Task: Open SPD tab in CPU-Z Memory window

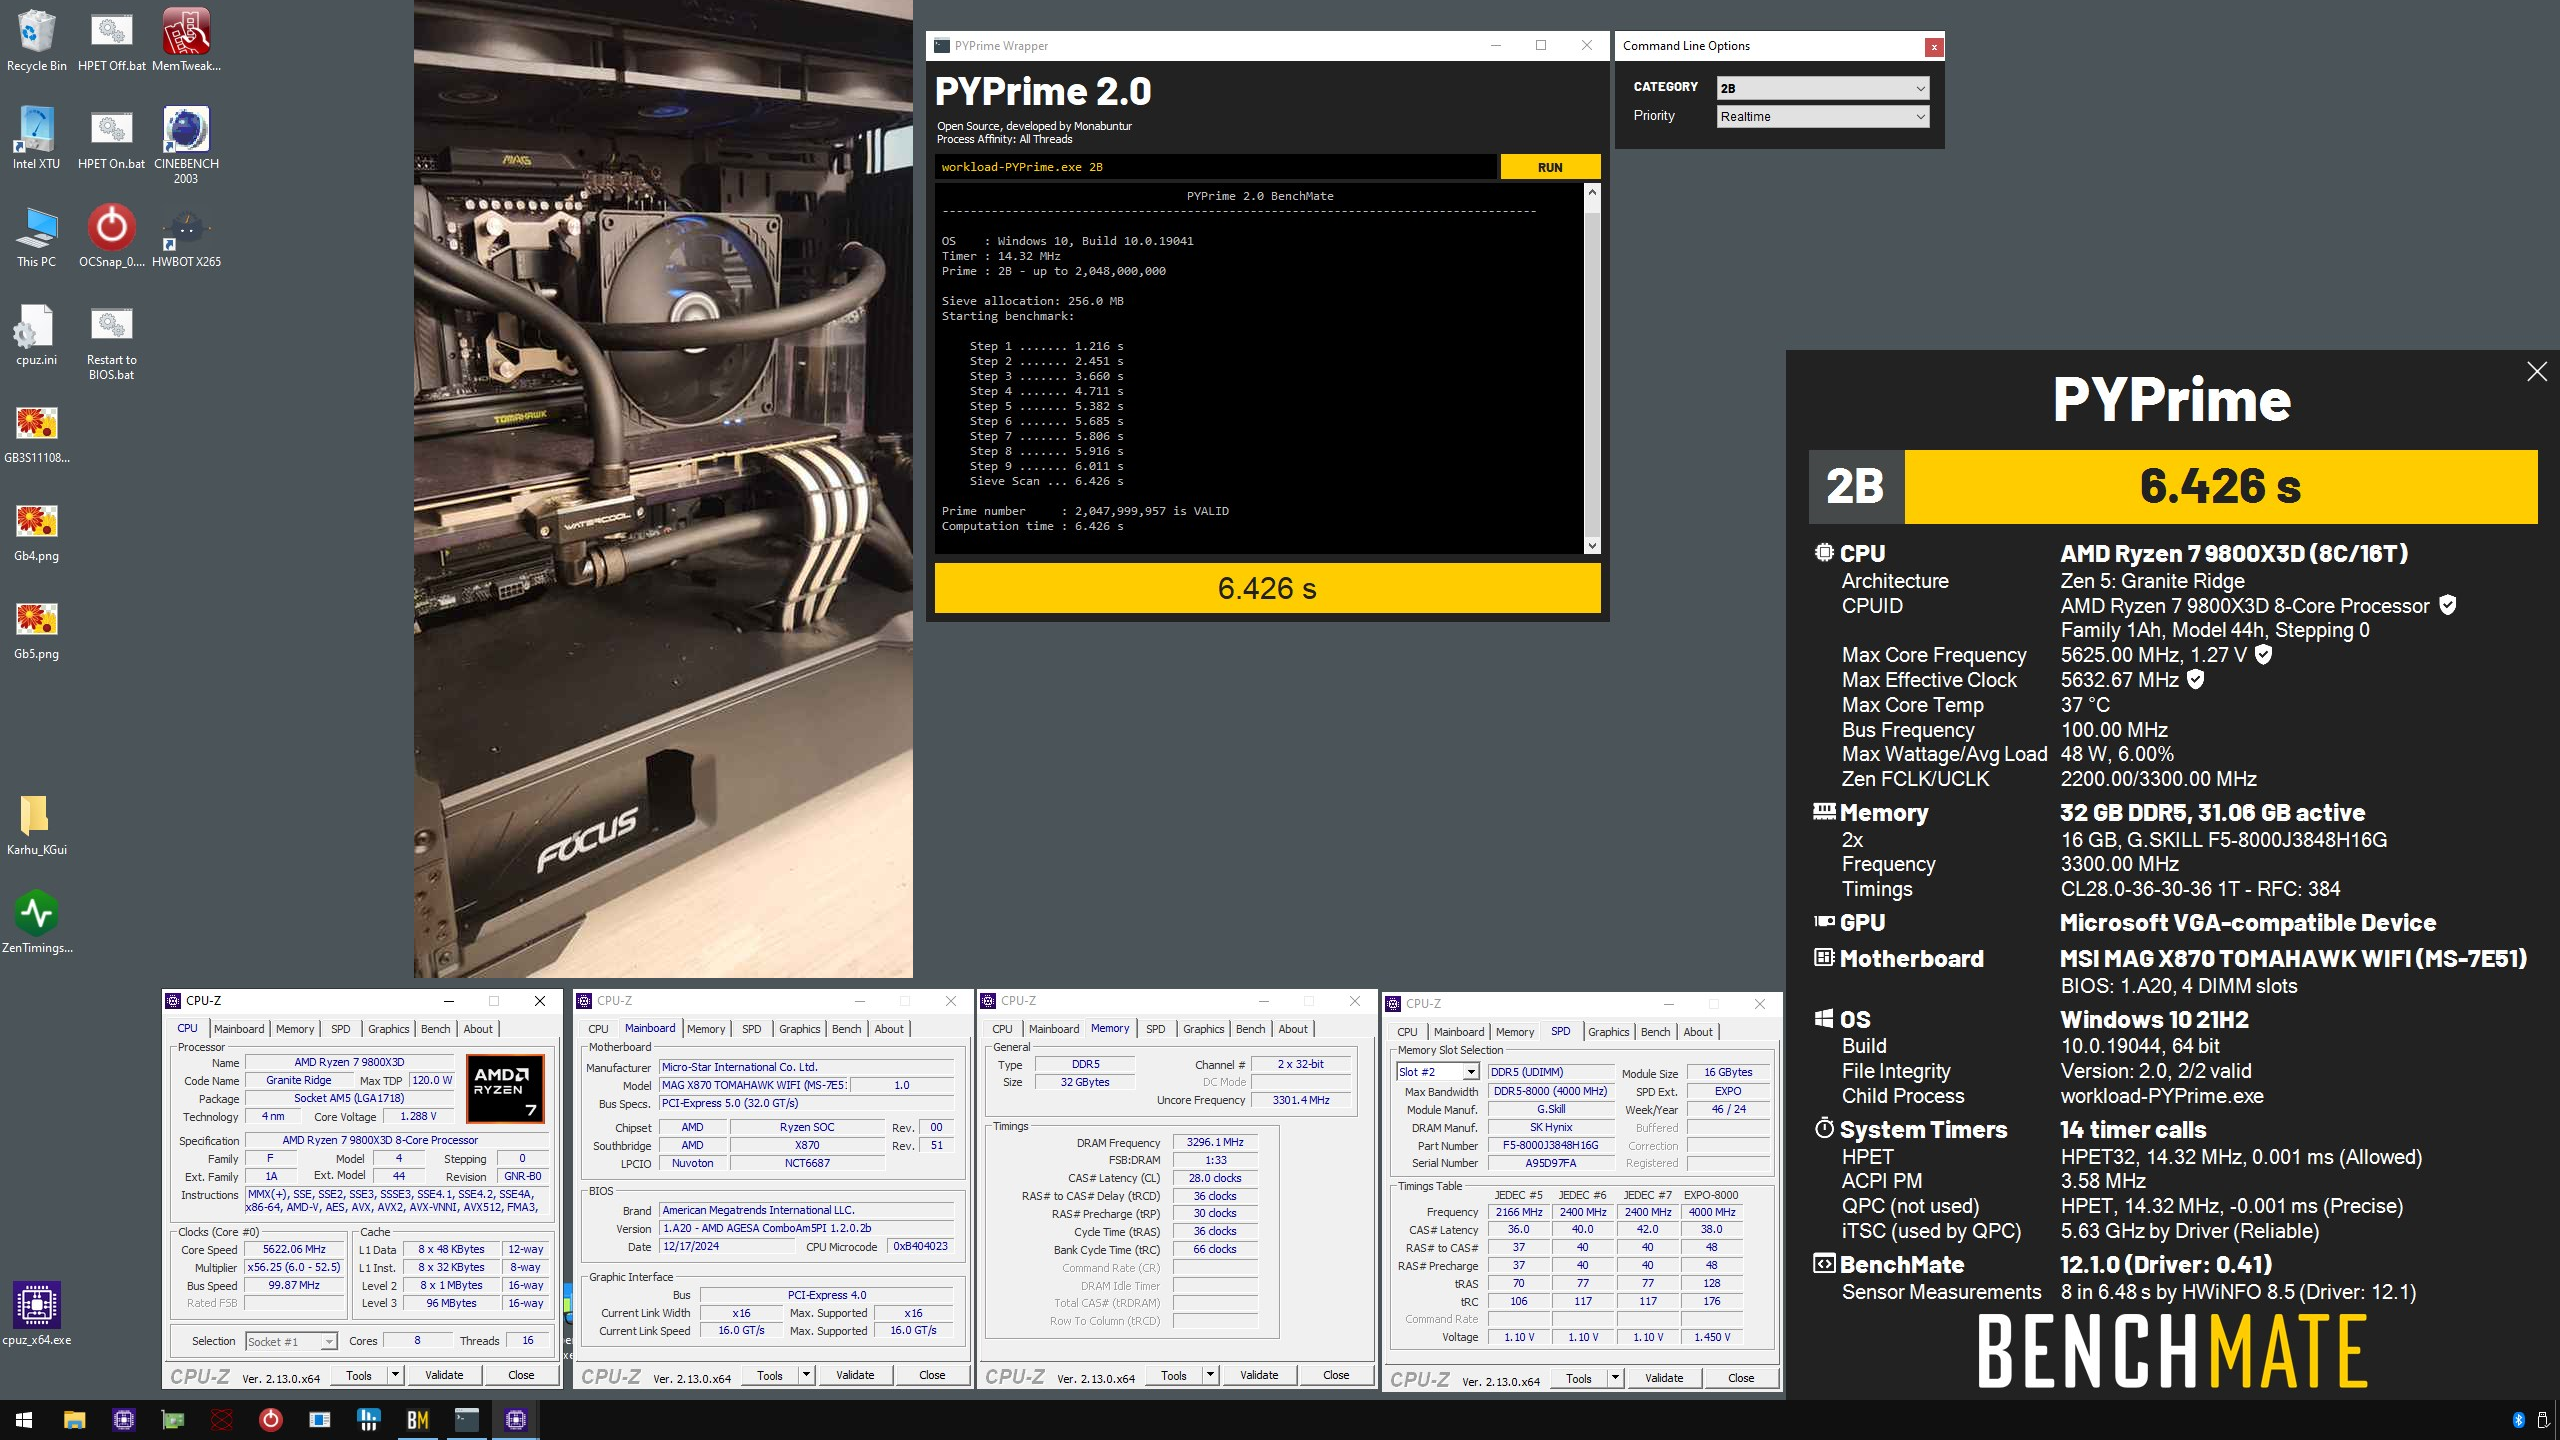Action: tap(1155, 1029)
